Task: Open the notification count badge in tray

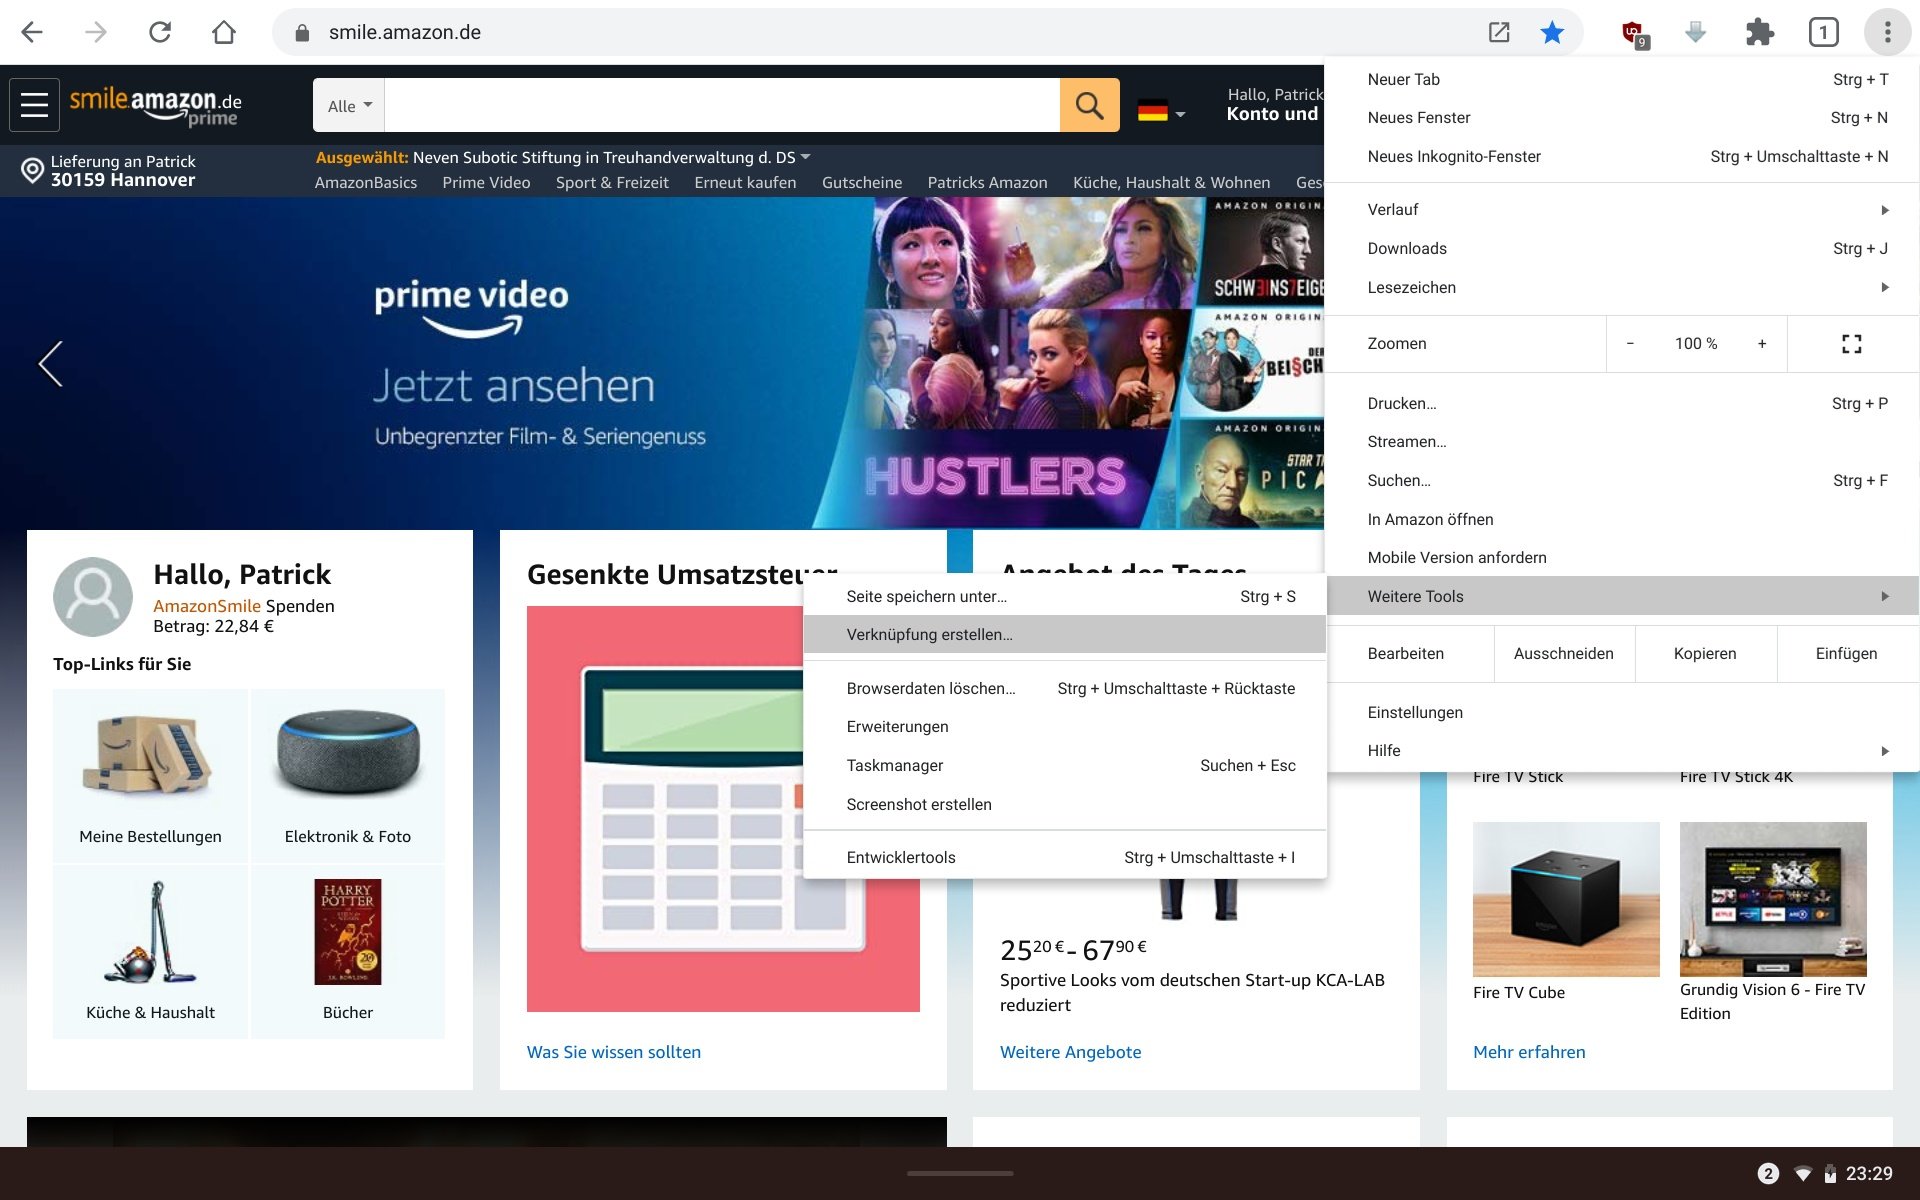Action: click(x=1768, y=1174)
